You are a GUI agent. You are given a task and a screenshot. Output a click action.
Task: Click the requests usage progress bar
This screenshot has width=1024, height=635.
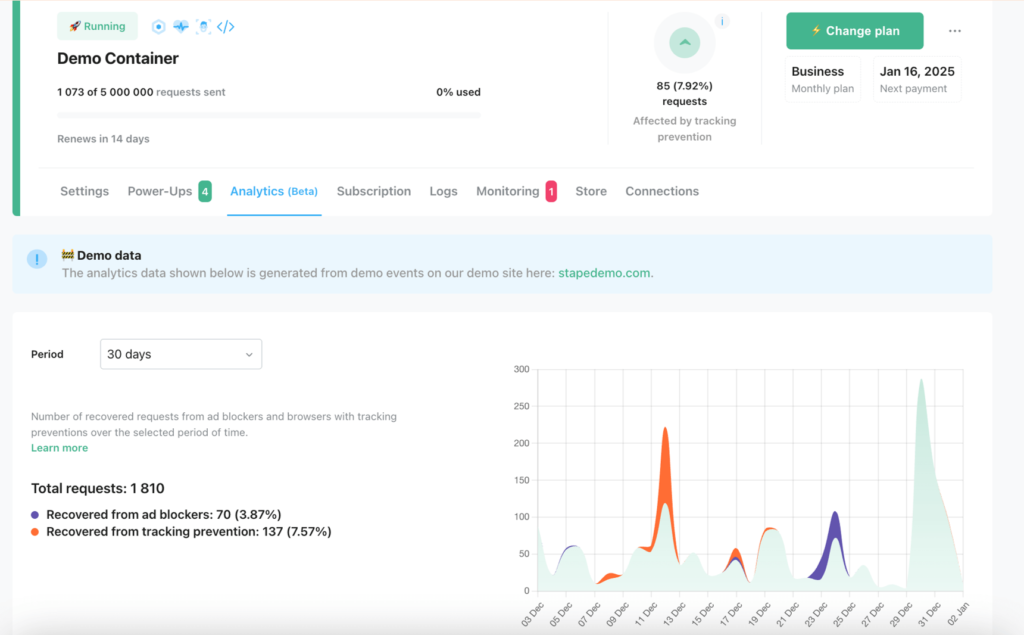click(268, 115)
